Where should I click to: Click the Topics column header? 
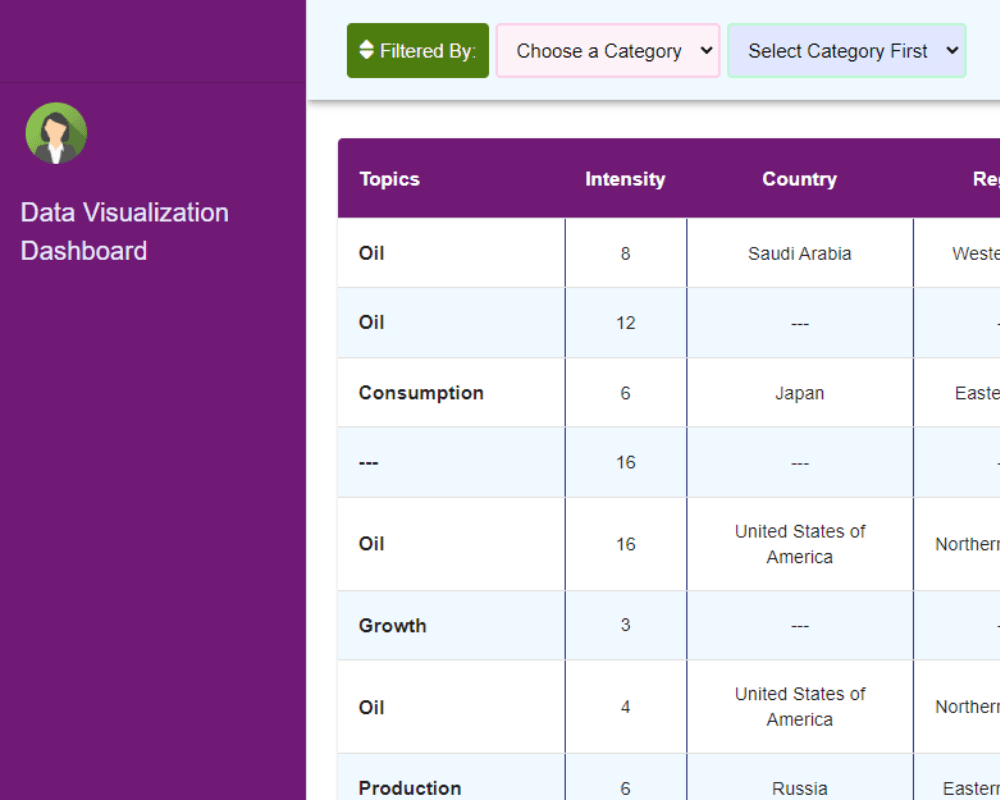[x=389, y=179]
